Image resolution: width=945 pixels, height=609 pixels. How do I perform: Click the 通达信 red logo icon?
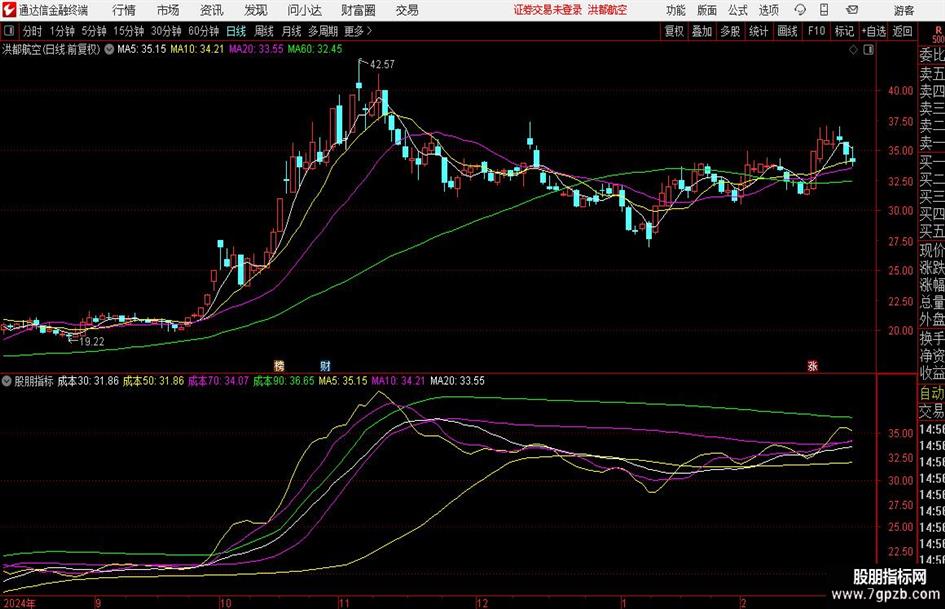(9, 10)
